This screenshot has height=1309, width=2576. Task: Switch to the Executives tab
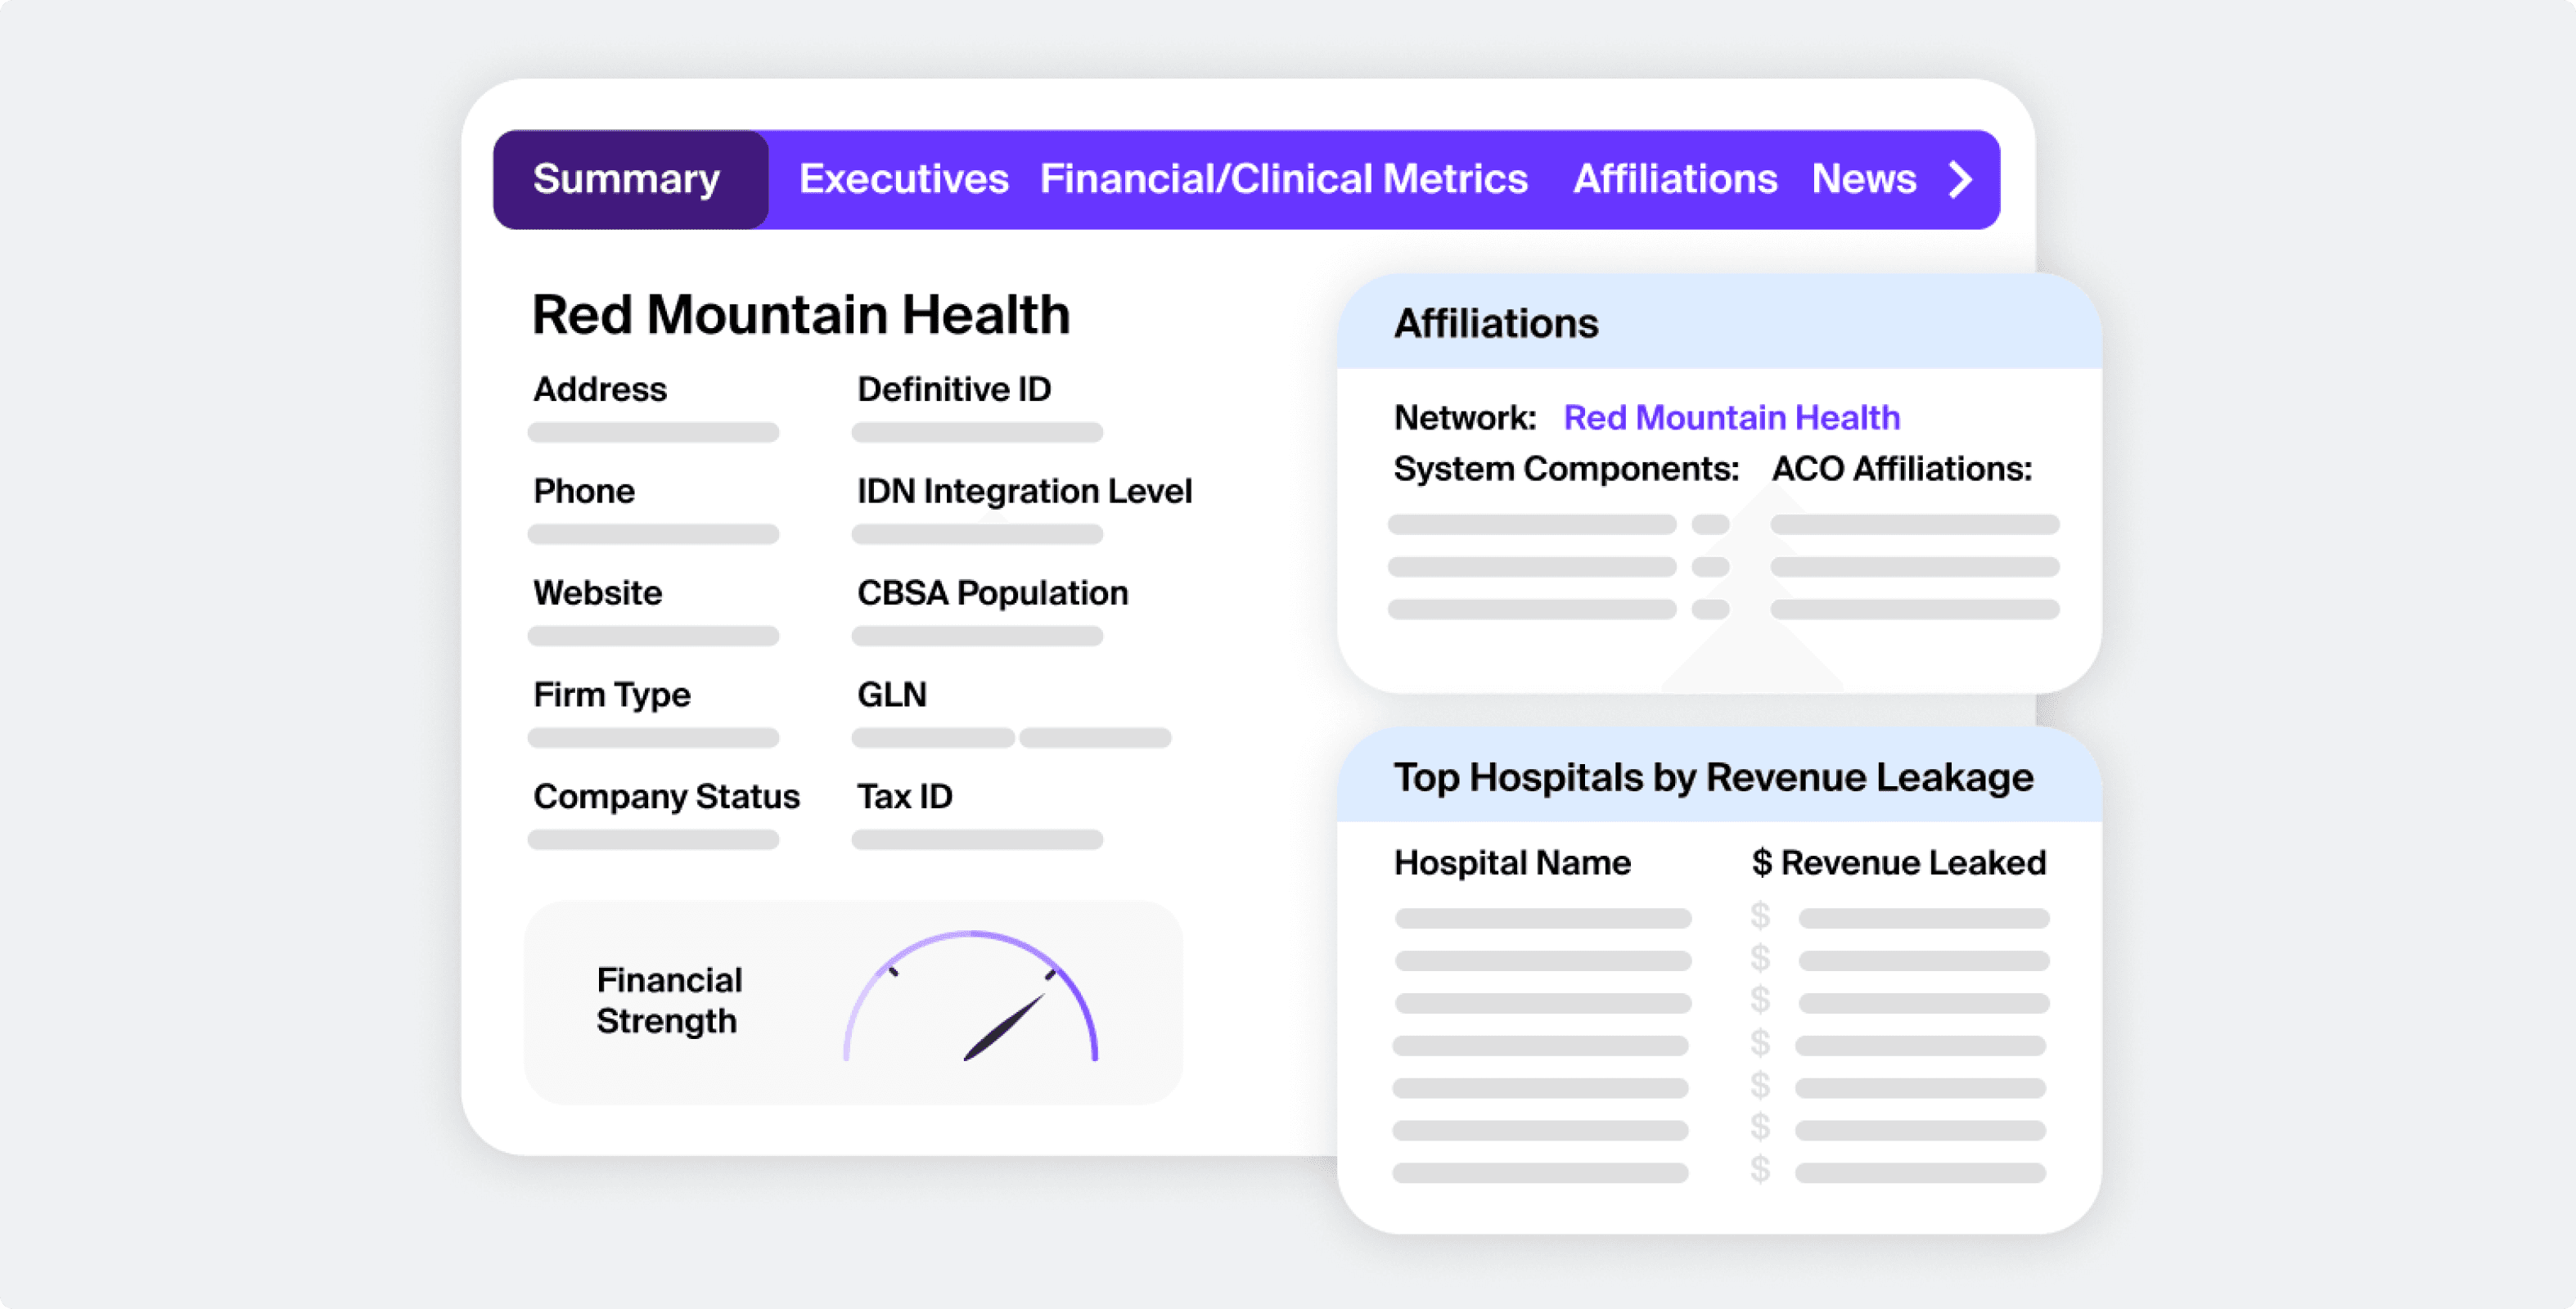[x=903, y=180]
